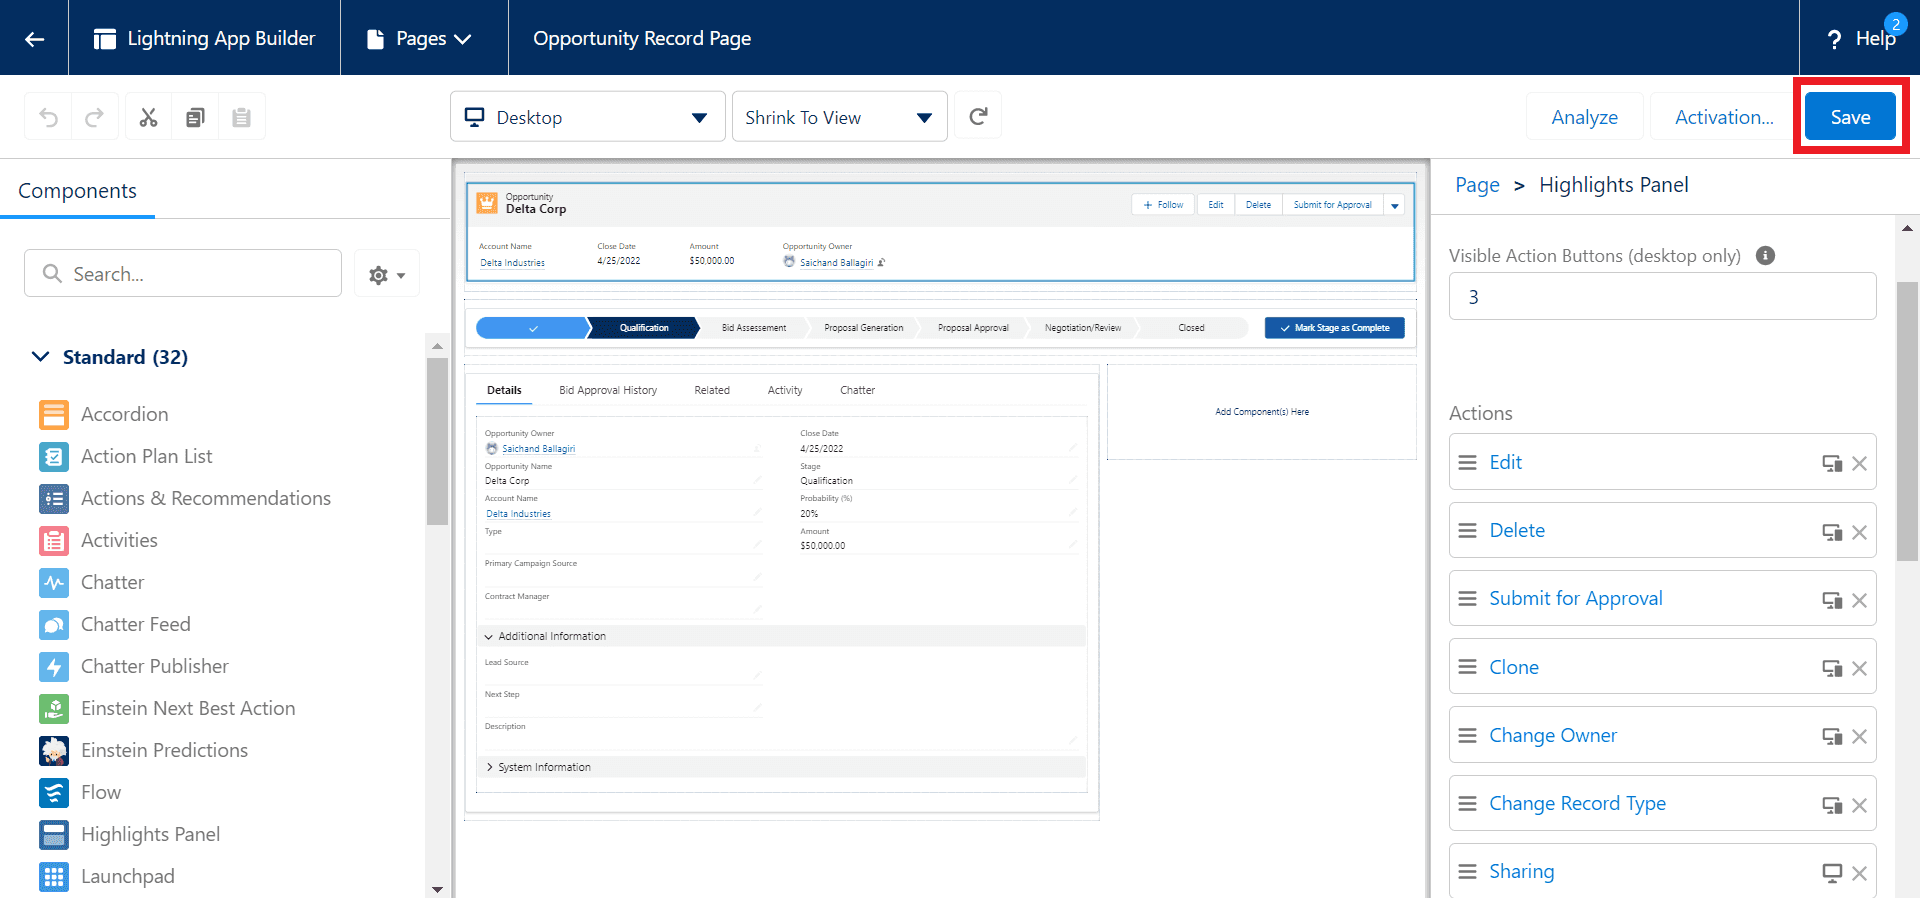This screenshot has width=1920, height=898.
Task: Open the Shrink To View dropdown
Action: pyautogui.click(x=840, y=117)
